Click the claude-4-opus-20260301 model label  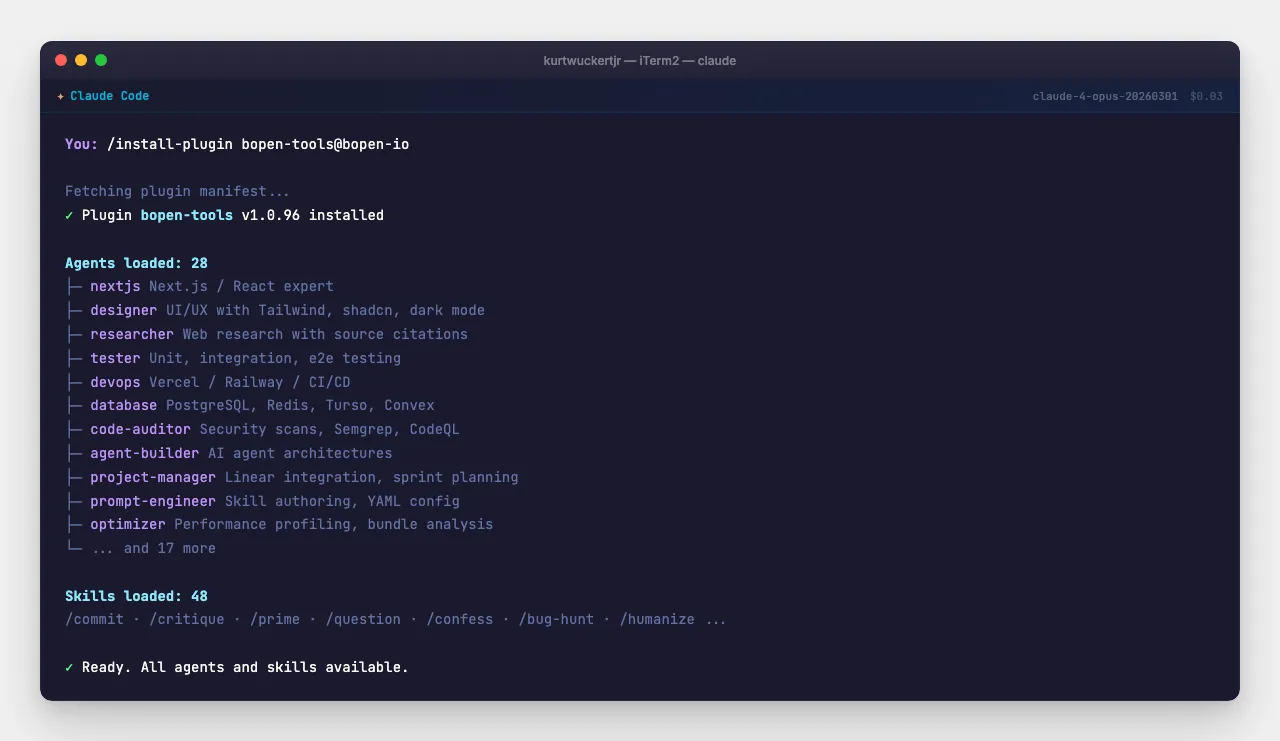[x=1105, y=96]
